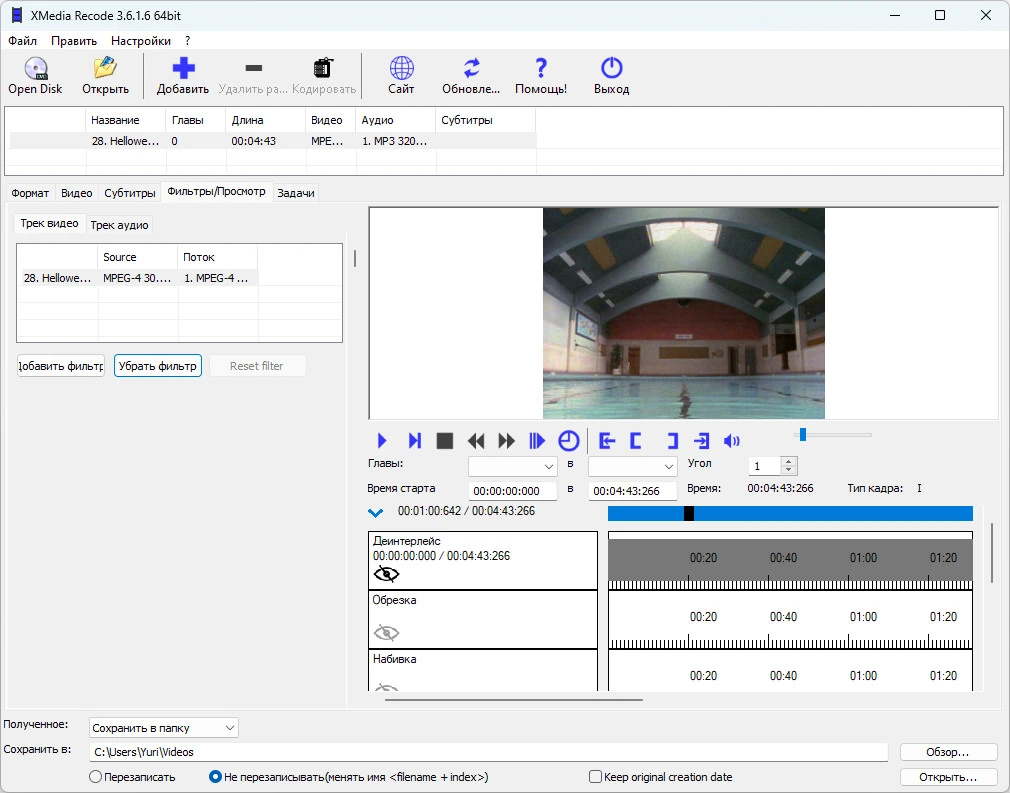The image size is (1010, 793).
Task: Switch to the Трек аудио tab
Action: click(x=119, y=225)
